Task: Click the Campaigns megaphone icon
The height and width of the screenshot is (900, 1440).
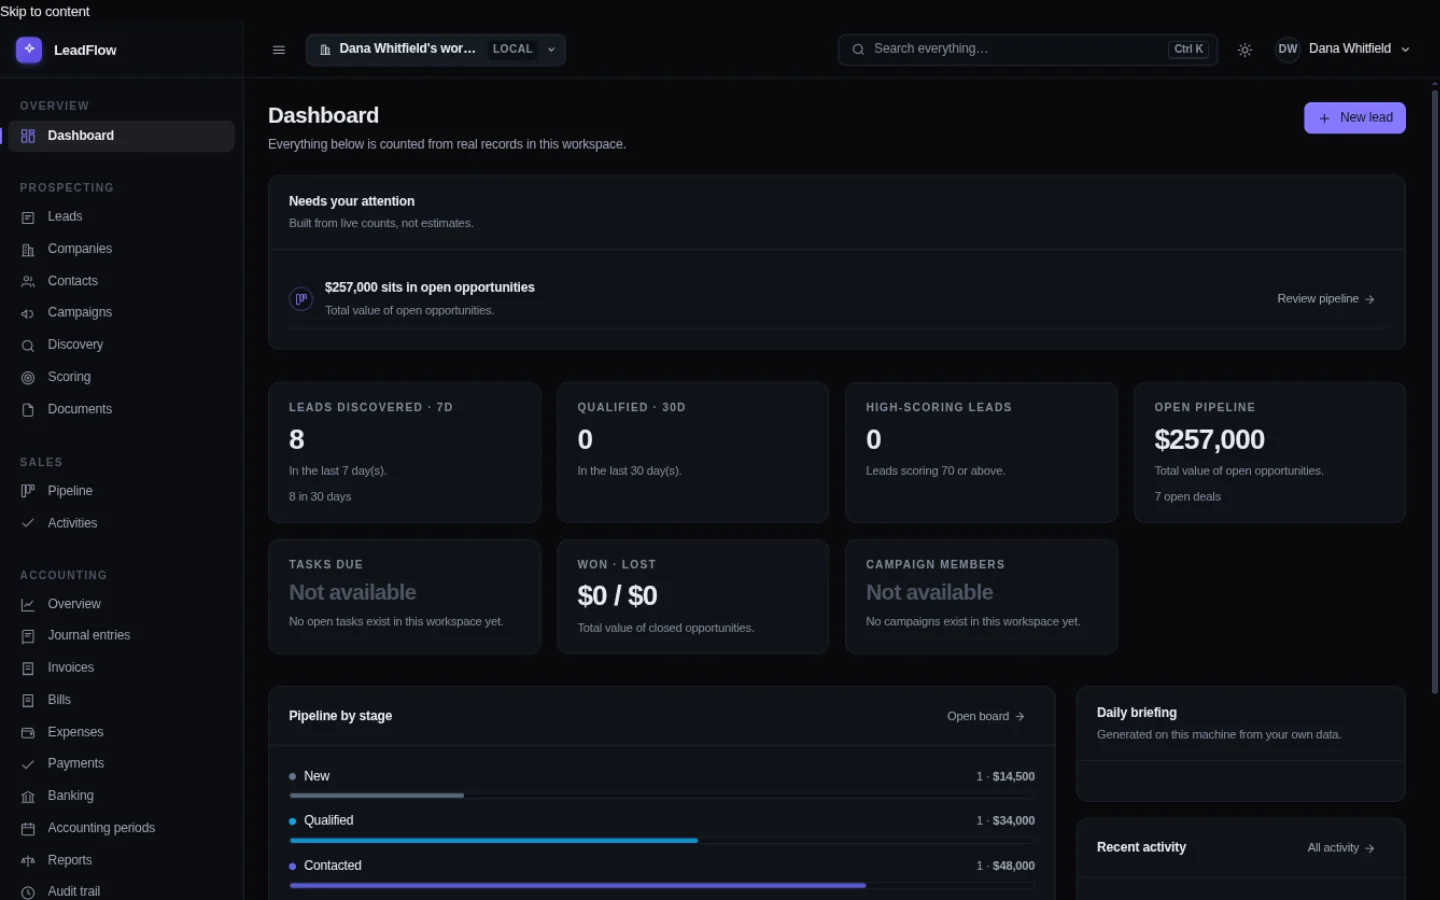Action: 28,313
